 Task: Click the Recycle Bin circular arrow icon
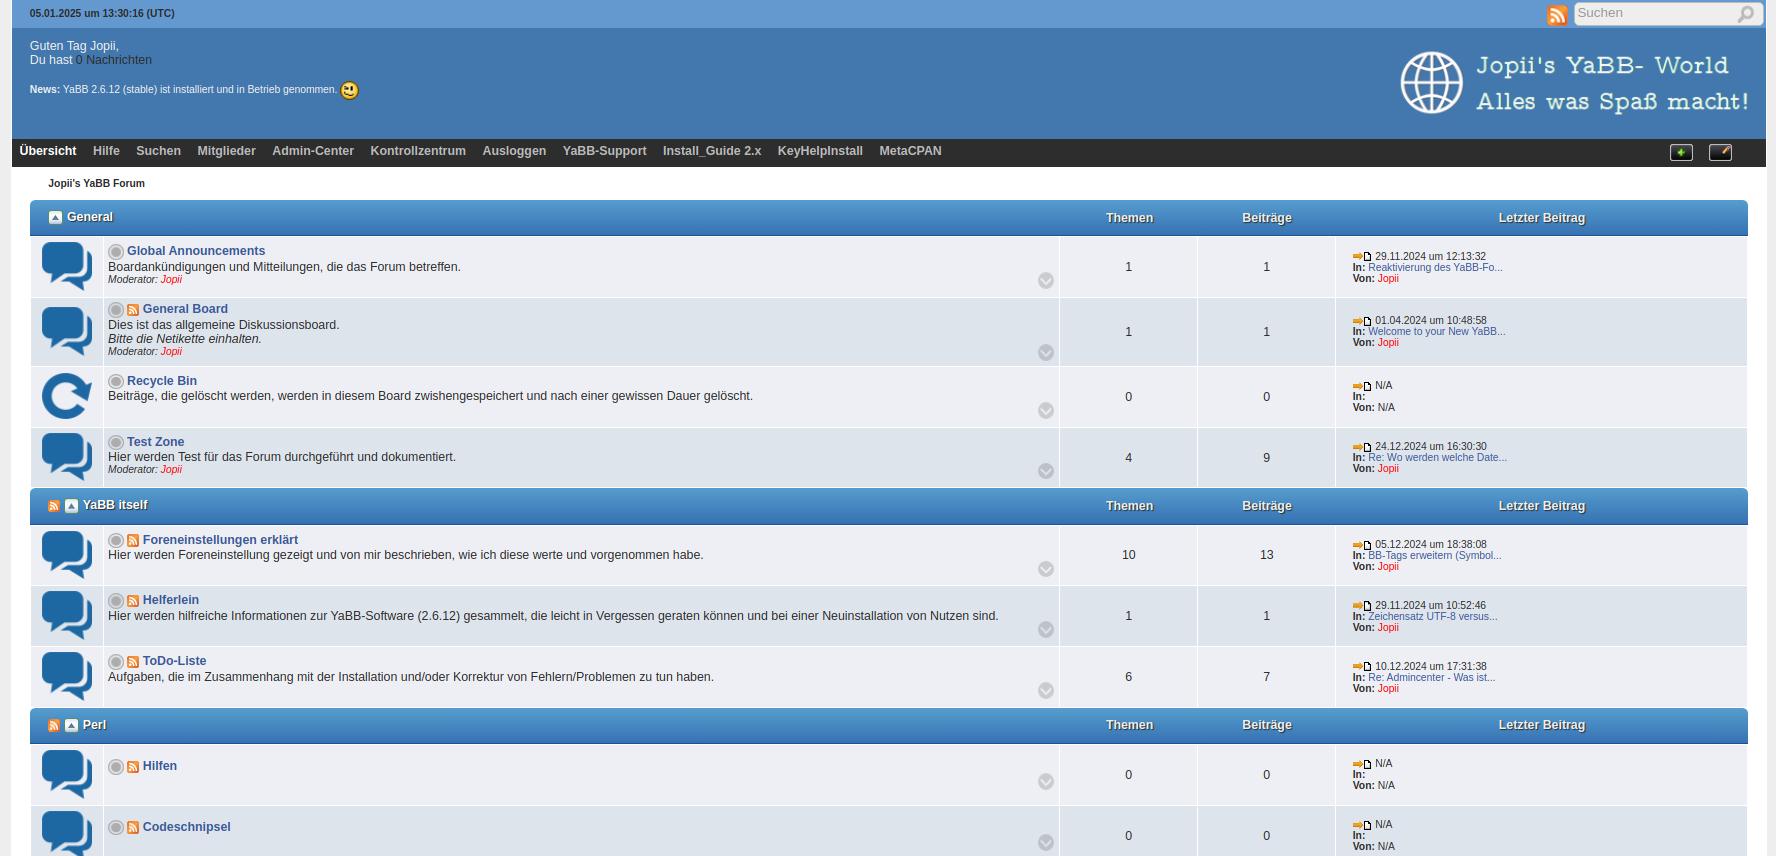(x=66, y=396)
